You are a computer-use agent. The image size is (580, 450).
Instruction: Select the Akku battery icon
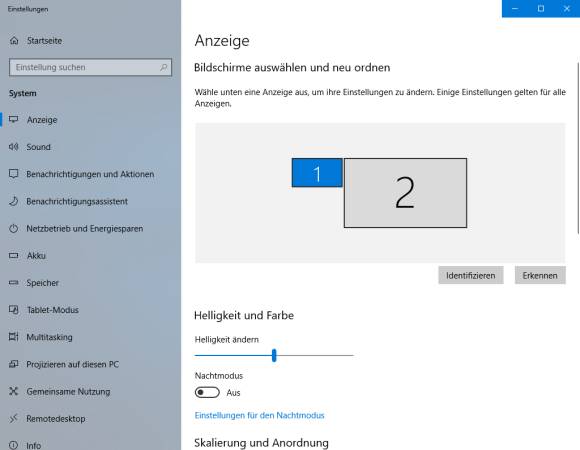[x=14, y=256]
